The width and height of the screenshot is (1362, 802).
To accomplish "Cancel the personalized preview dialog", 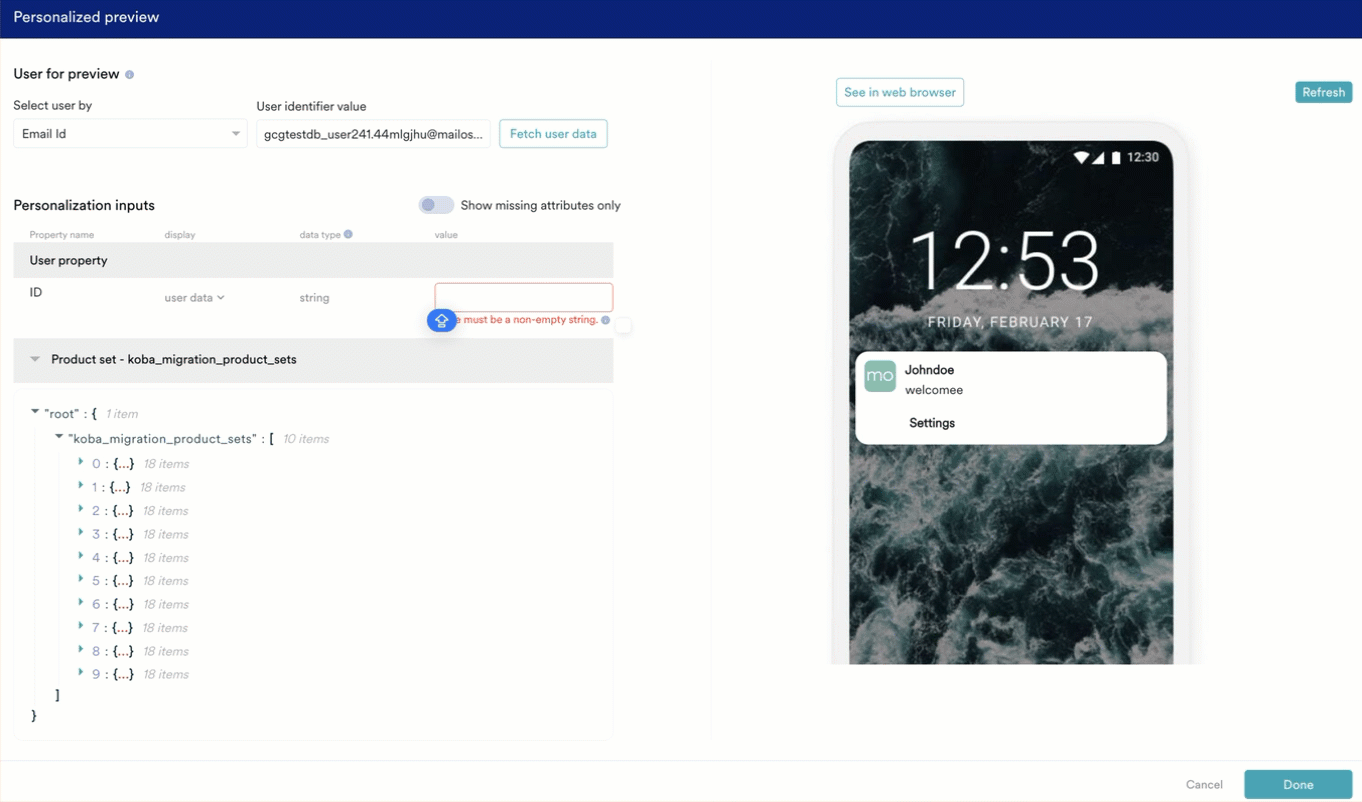I will tap(1204, 785).
